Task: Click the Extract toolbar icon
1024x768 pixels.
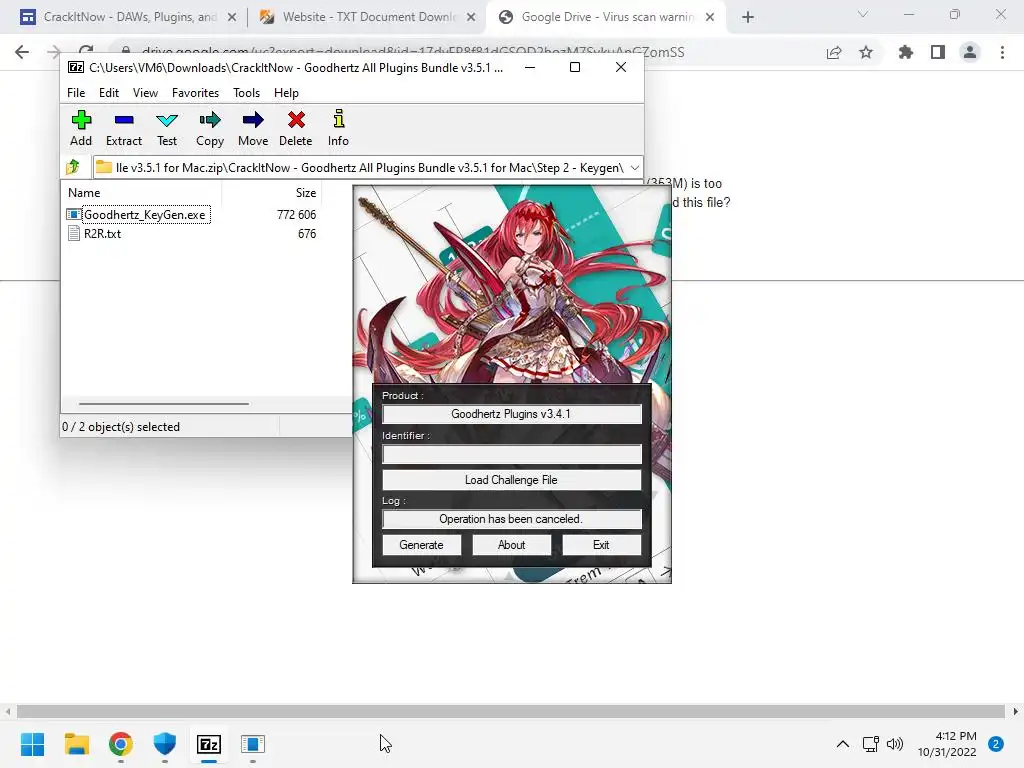Action: tap(123, 128)
